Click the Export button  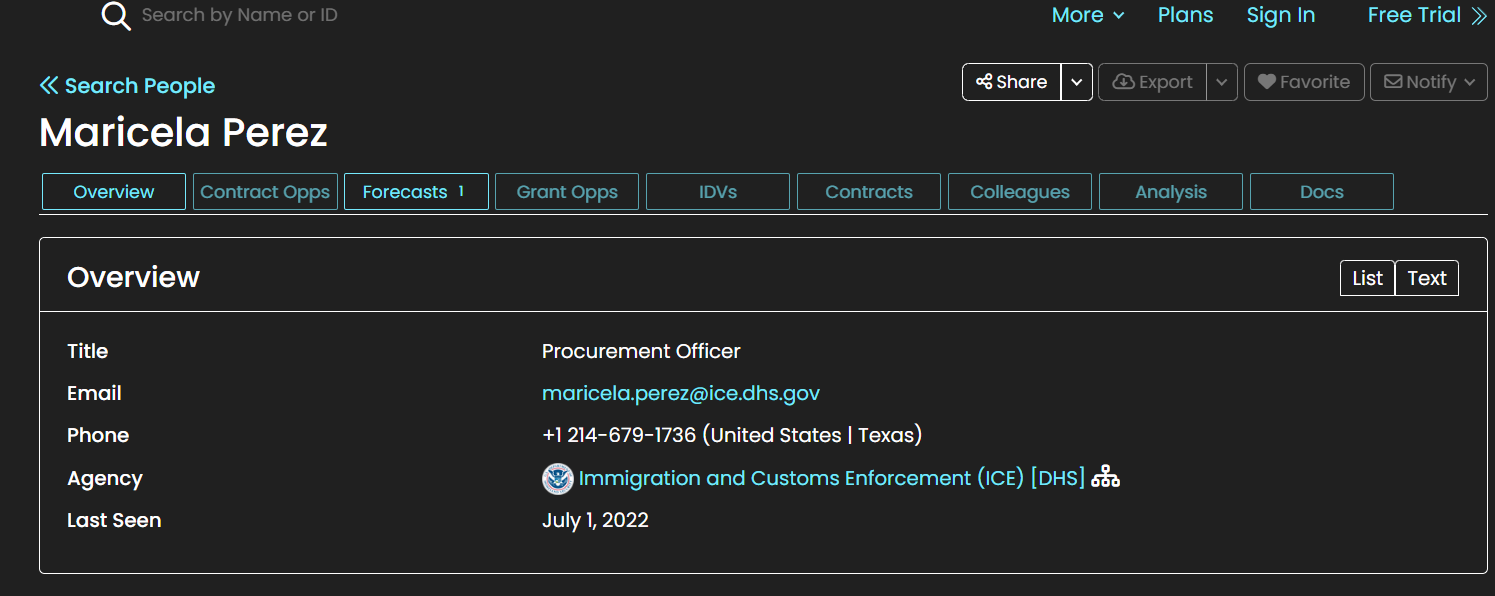(x=1152, y=82)
